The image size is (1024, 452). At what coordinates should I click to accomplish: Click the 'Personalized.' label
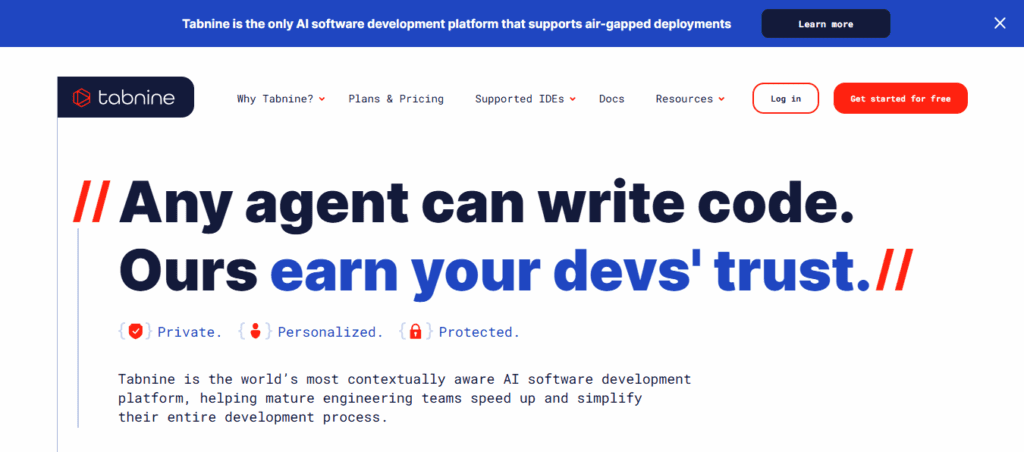pyautogui.click(x=330, y=332)
